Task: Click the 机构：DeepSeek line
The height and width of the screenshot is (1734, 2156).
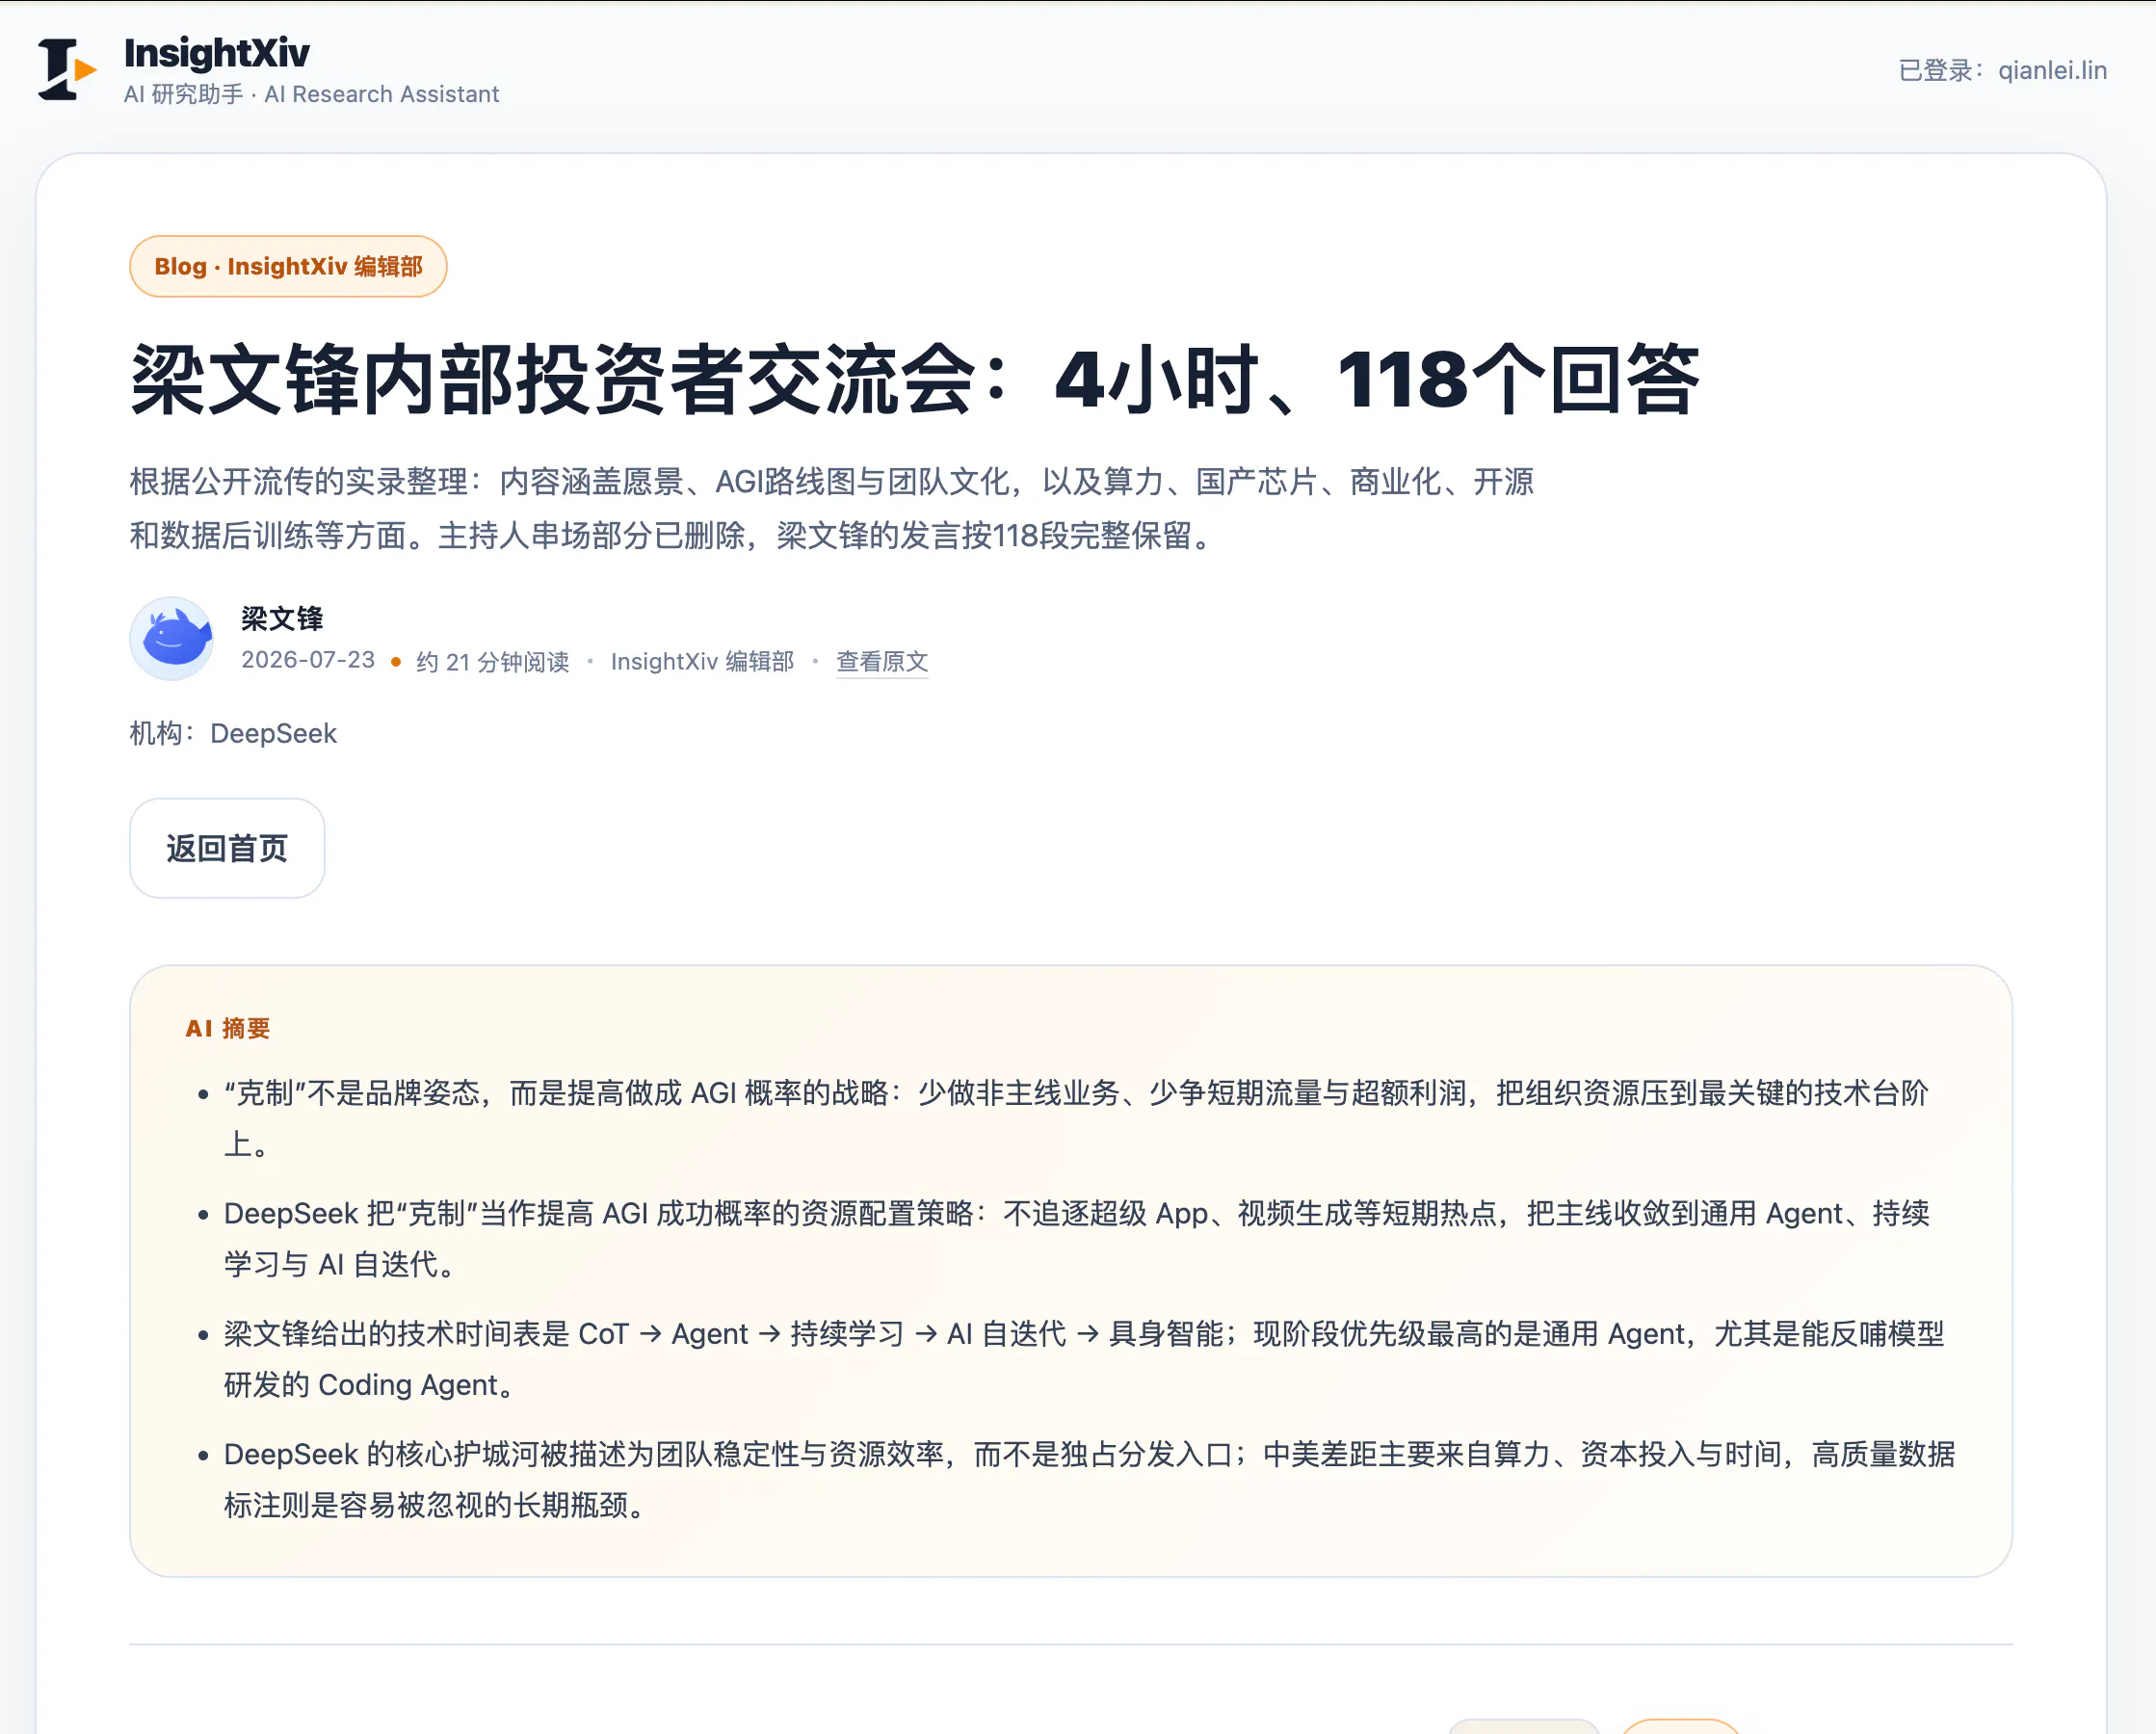Action: 233,733
